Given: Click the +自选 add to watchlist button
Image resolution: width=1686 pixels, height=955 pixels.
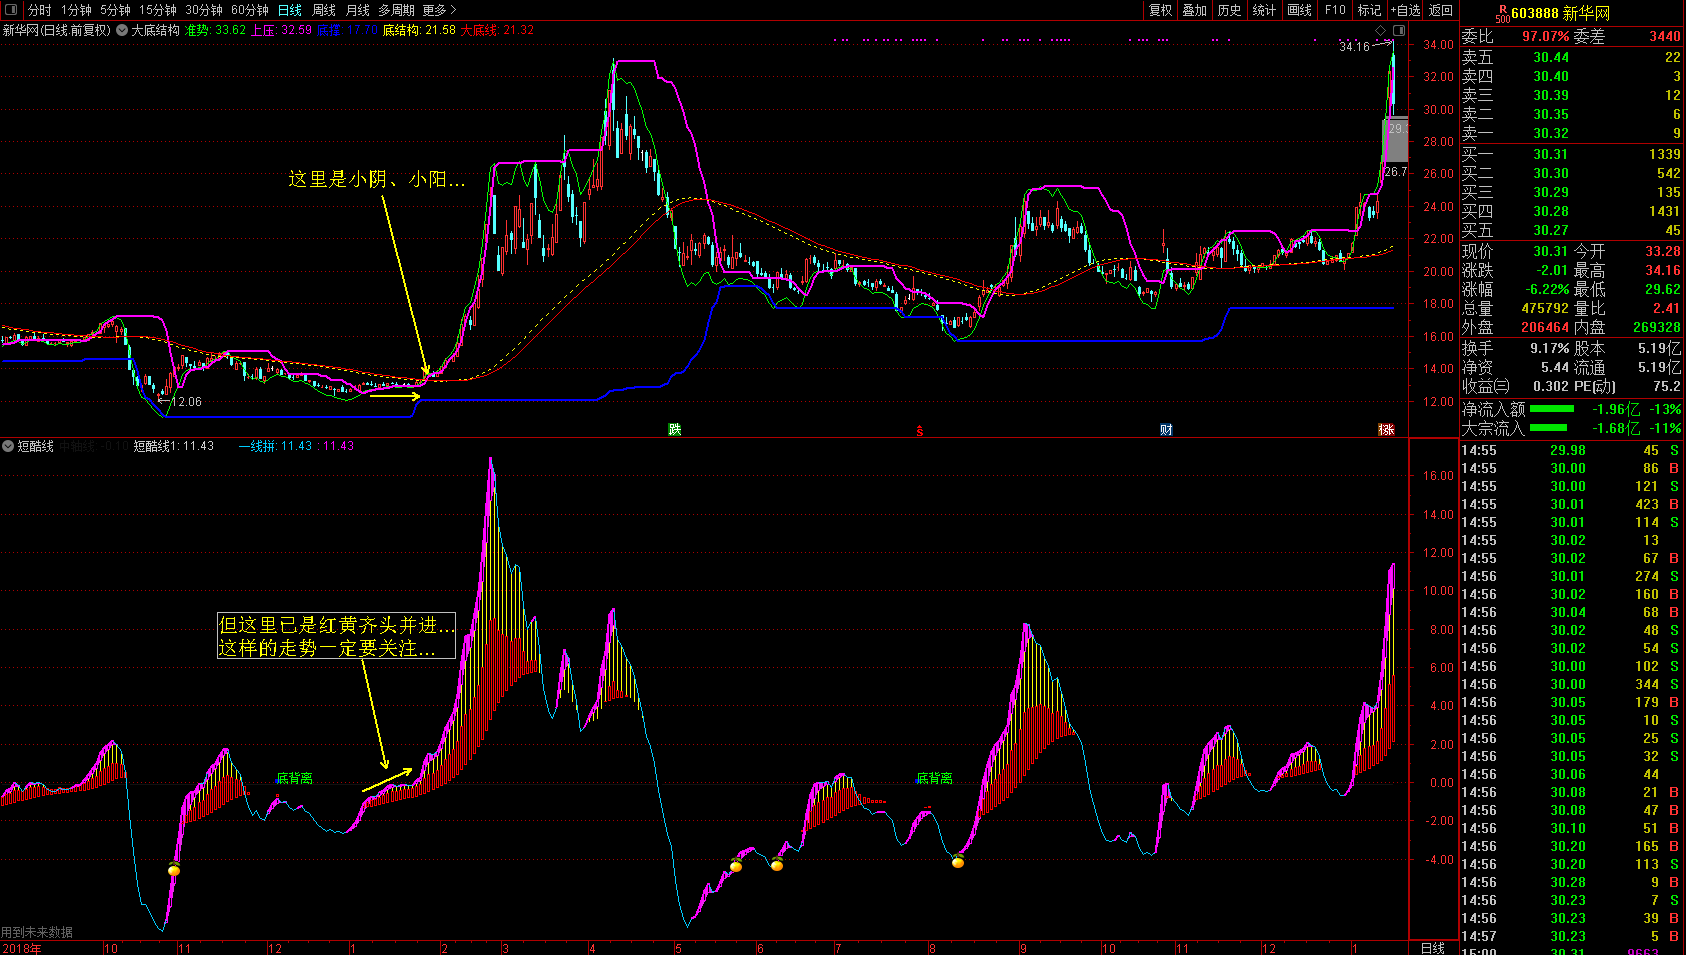Looking at the screenshot, I should point(1405,10).
